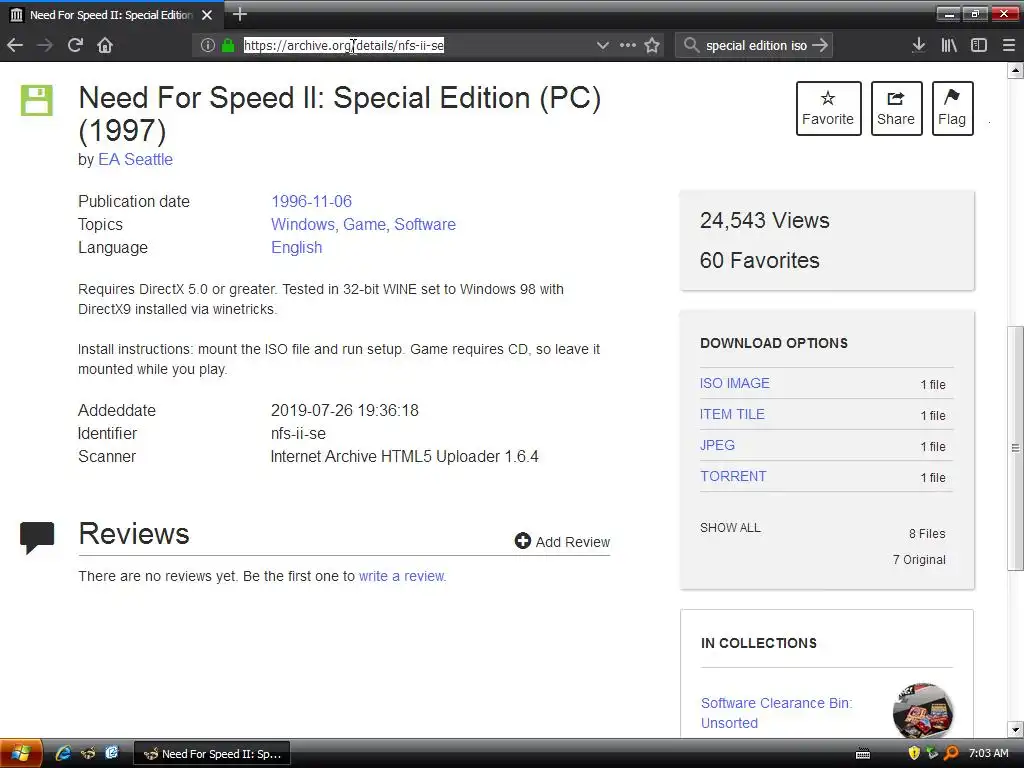1024x768 pixels.
Task: Open the EA Seattle creator link
Action: point(135,159)
